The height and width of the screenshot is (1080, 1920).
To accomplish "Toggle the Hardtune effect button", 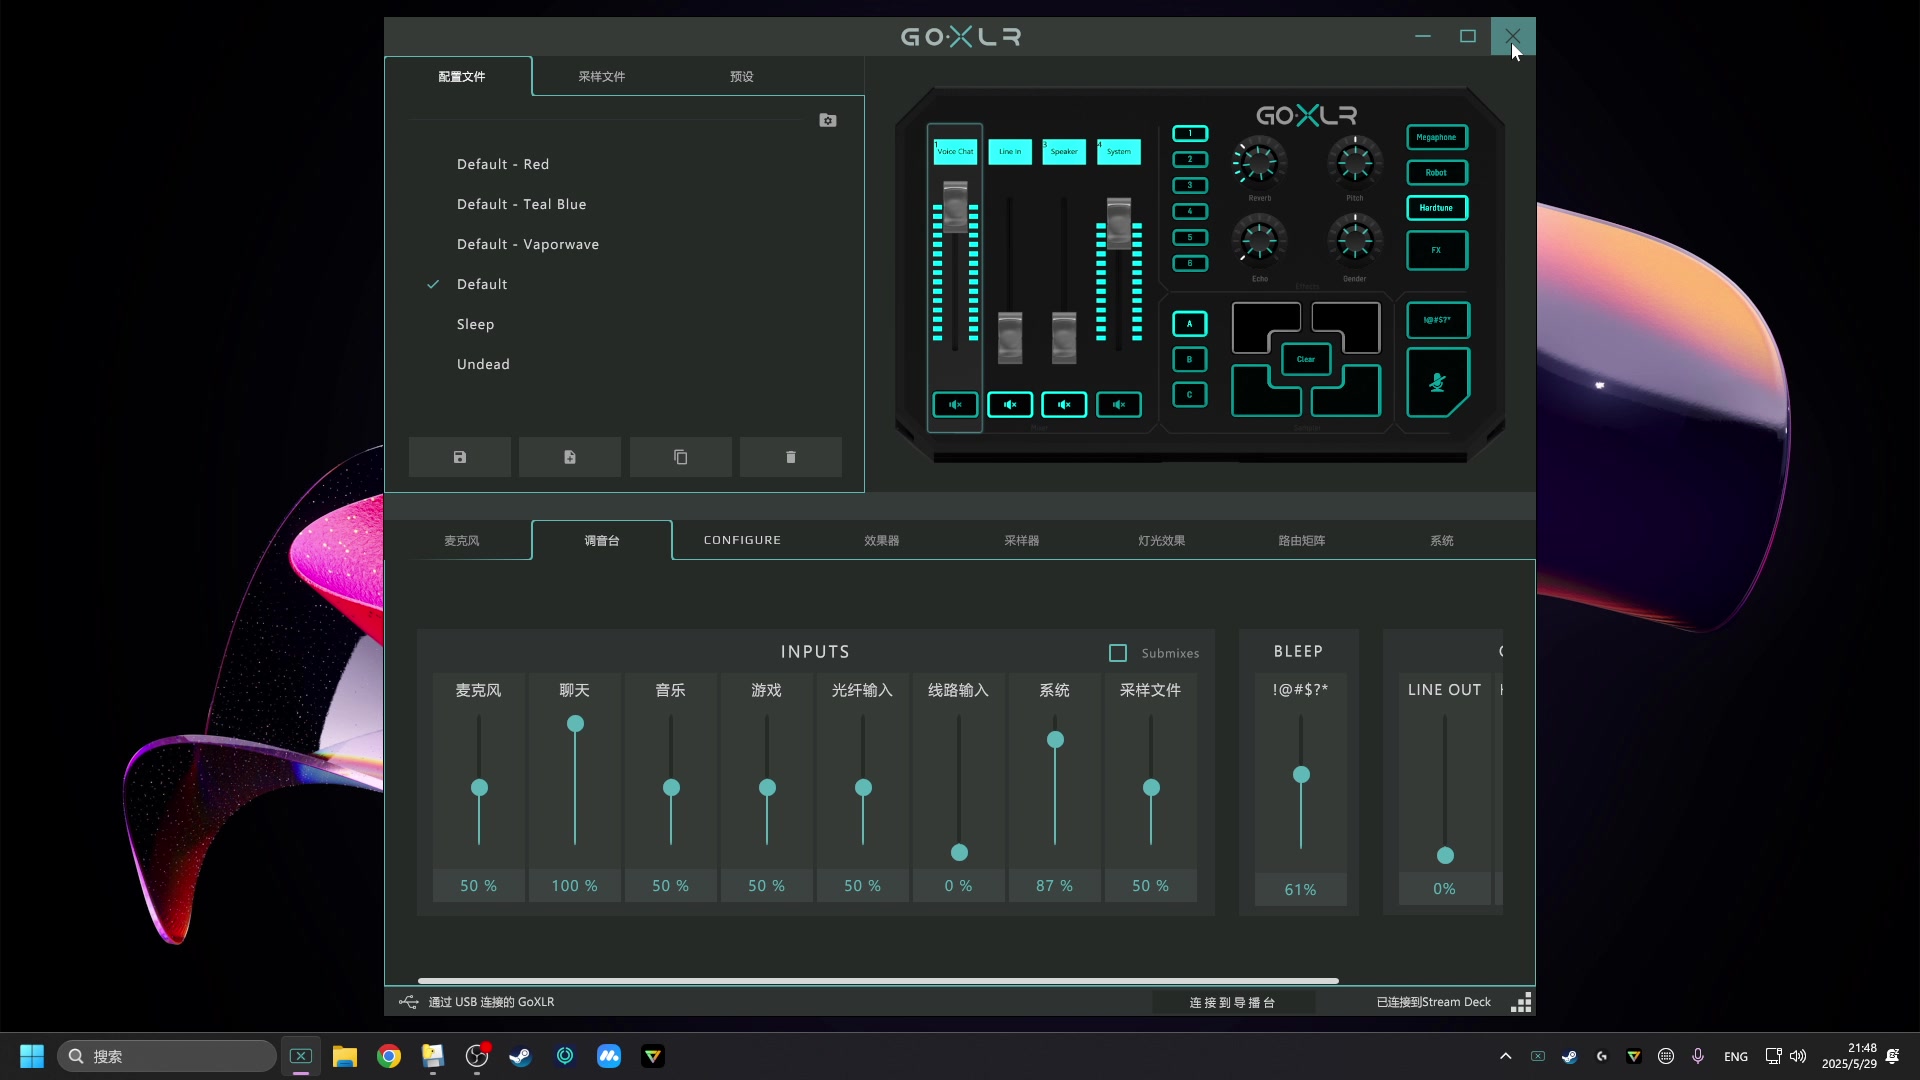I will (1437, 208).
